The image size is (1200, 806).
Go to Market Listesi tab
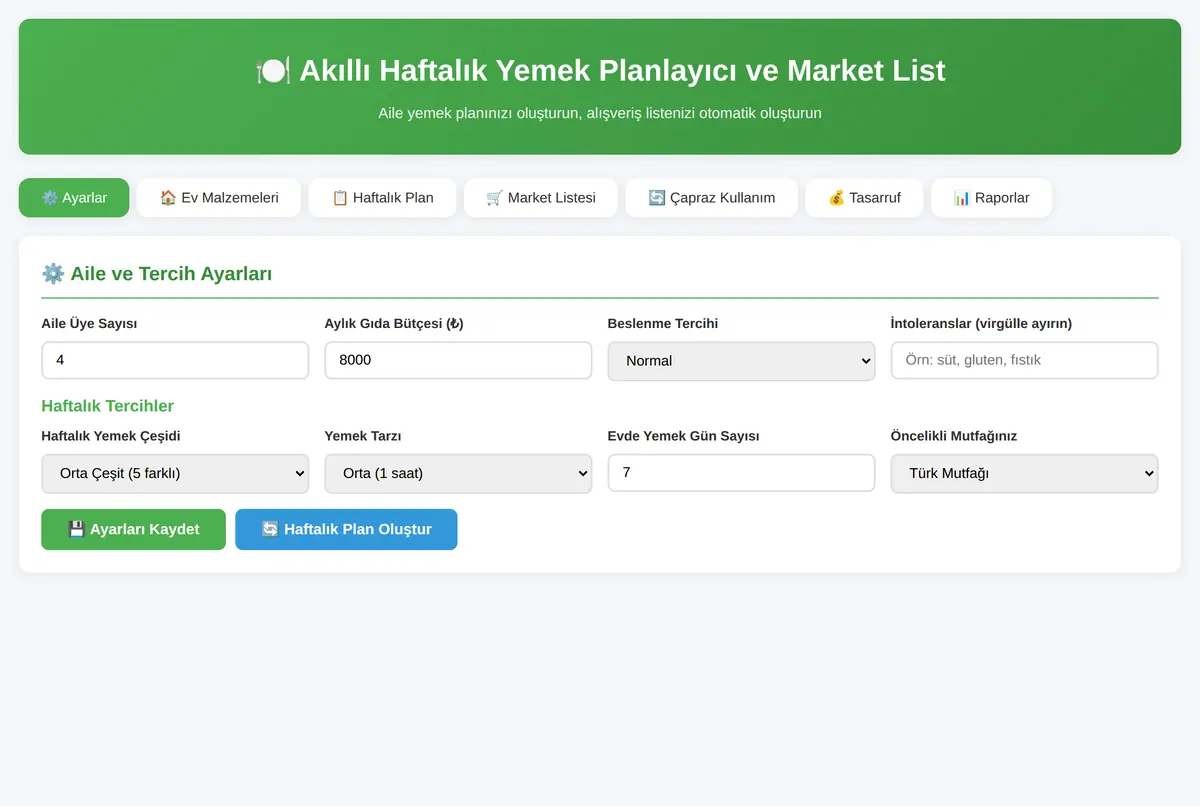[541, 198]
